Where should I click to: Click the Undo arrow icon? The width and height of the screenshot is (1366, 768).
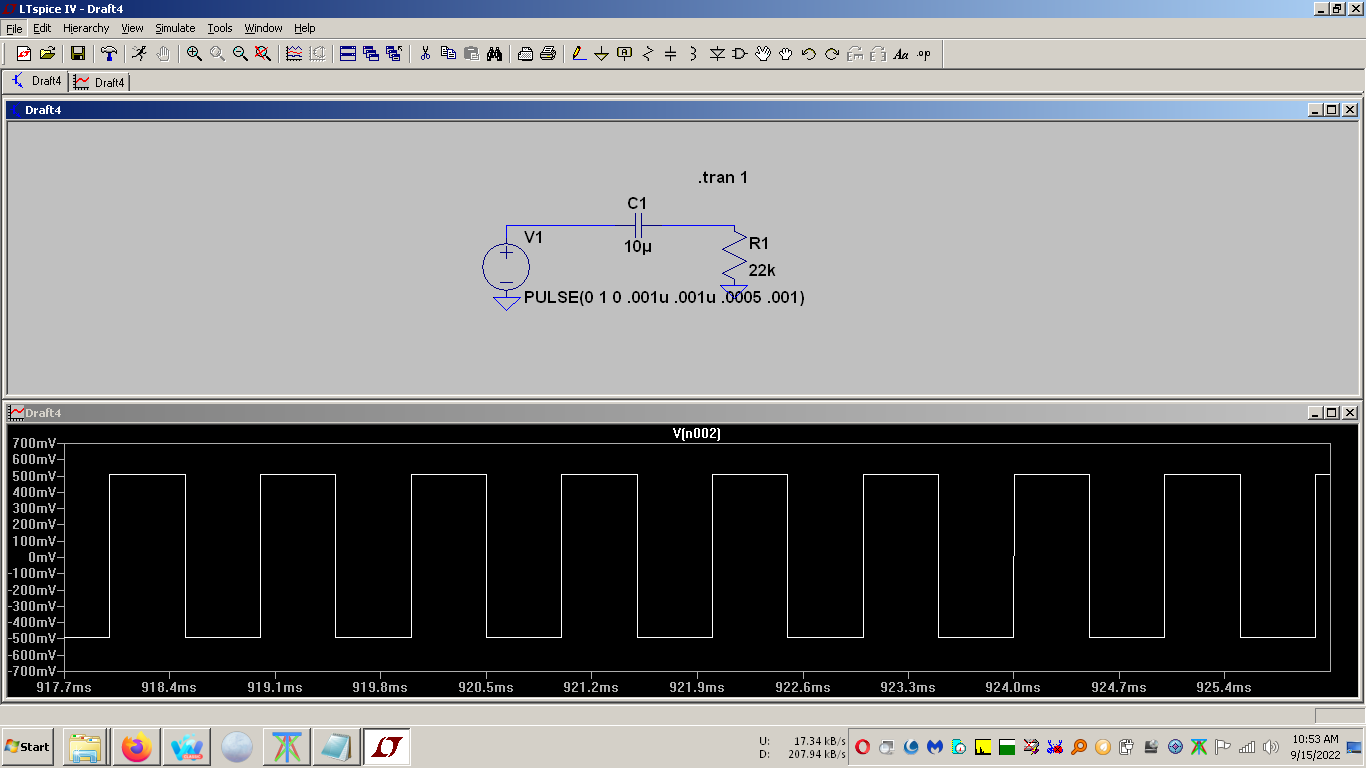pos(808,54)
